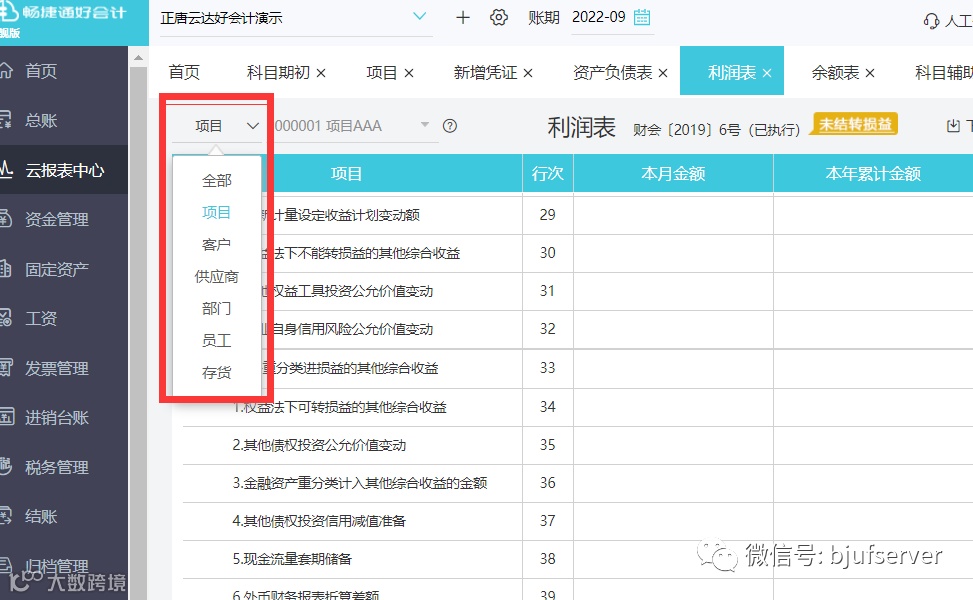Click the 行次 cell 34
This screenshot has width=973, height=600.
click(547, 407)
